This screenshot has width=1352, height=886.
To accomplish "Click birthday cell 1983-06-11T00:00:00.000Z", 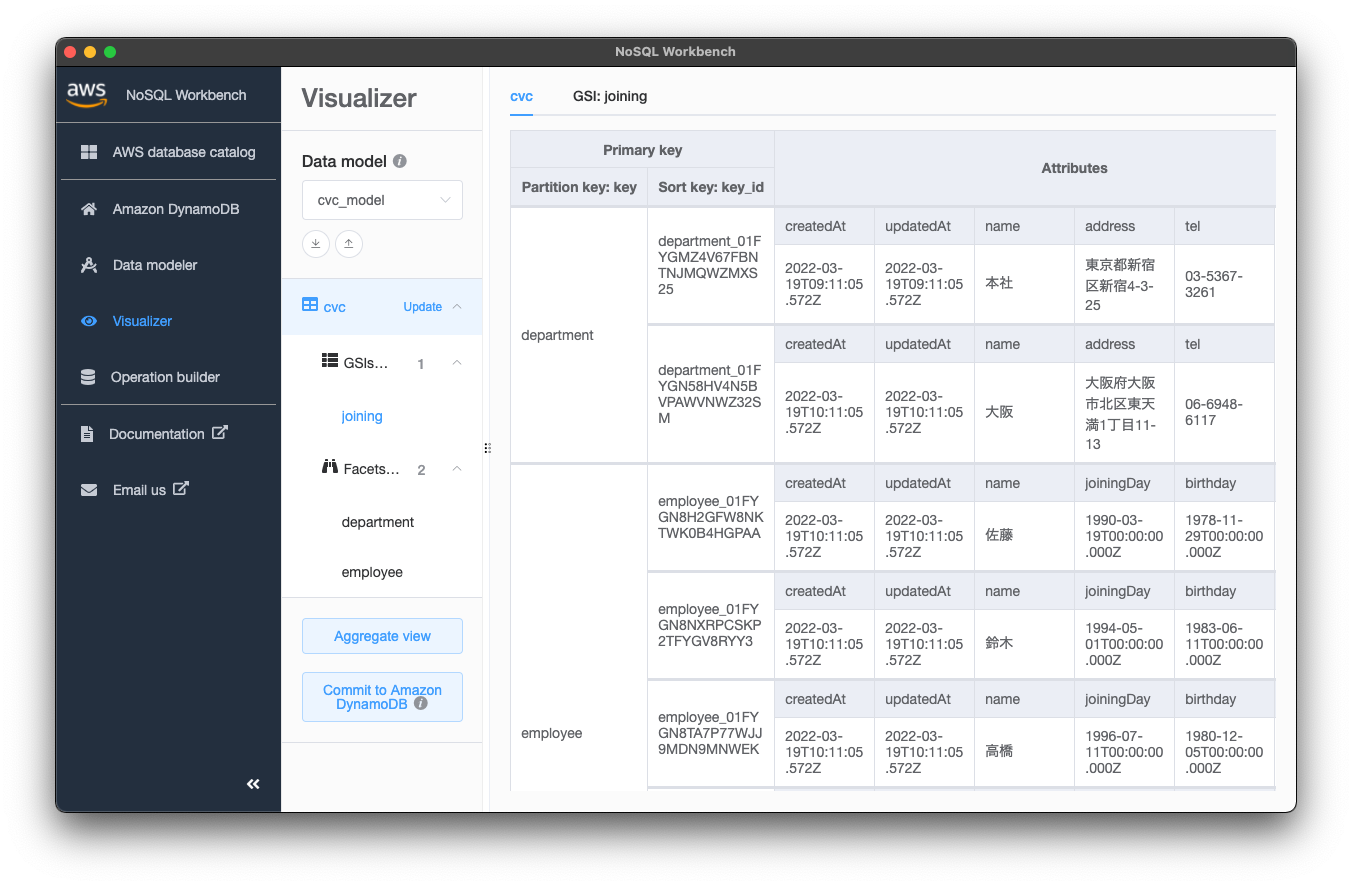I will pyautogui.click(x=1224, y=644).
